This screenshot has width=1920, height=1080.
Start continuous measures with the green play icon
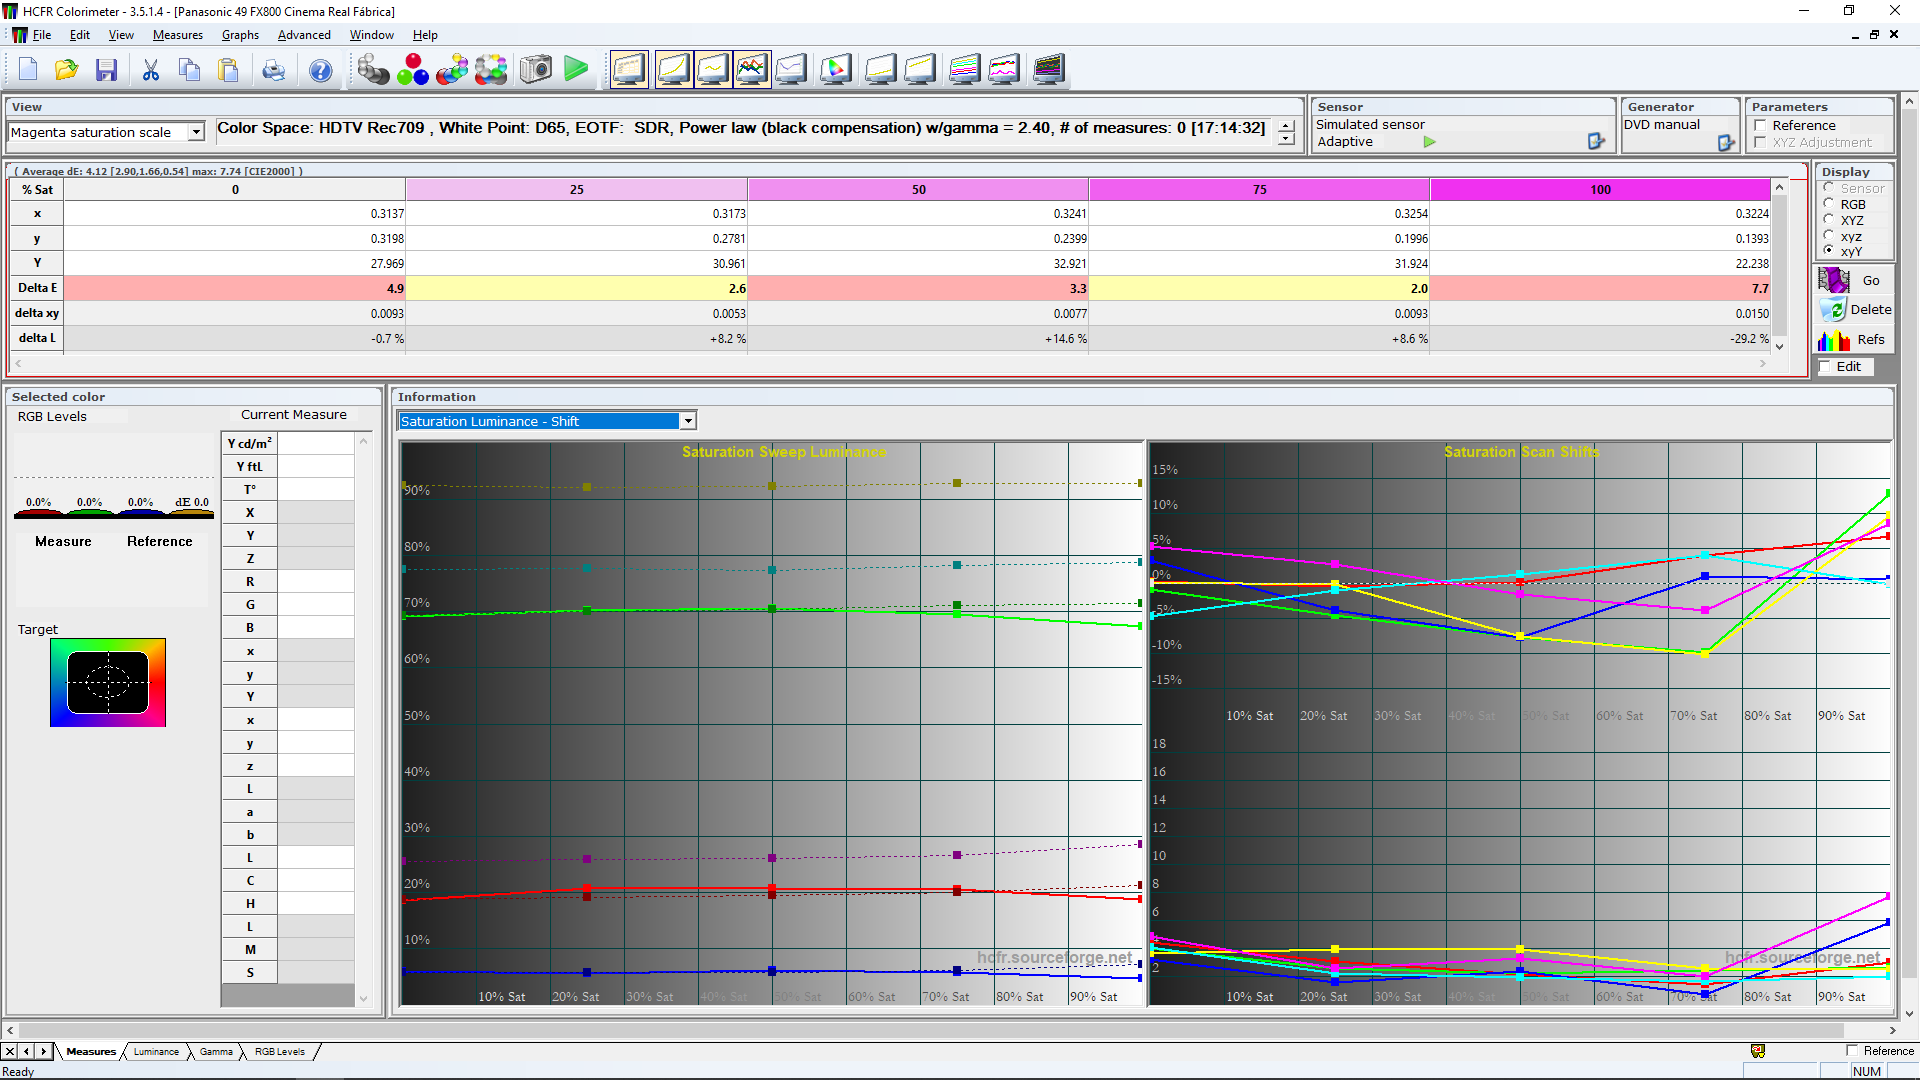tap(576, 69)
